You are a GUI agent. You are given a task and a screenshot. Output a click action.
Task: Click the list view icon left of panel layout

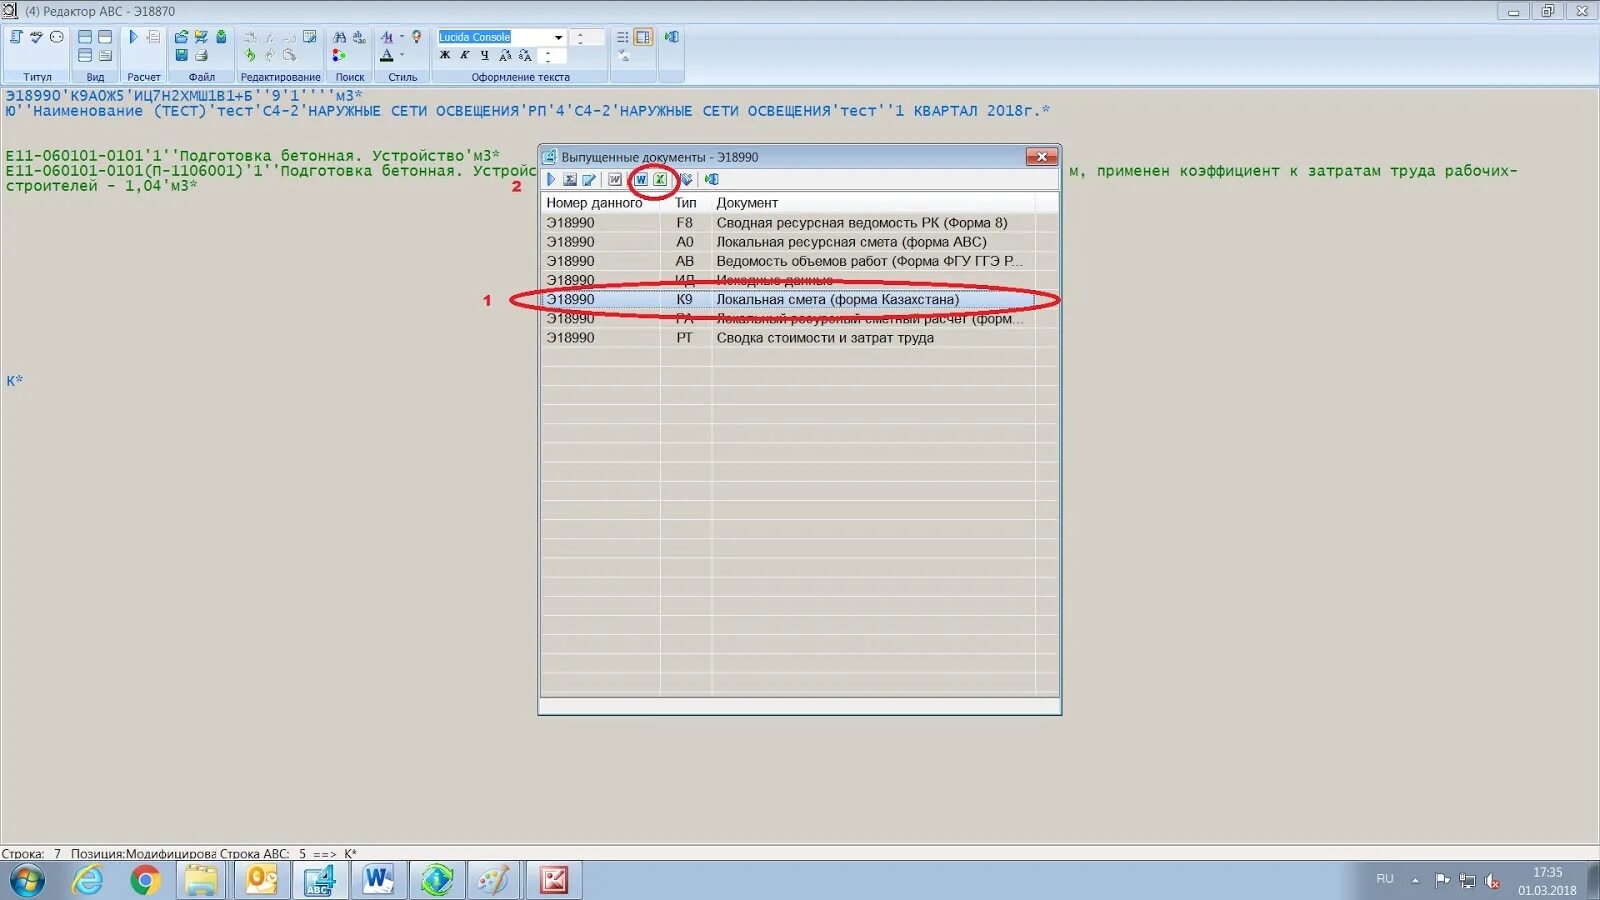click(x=622, y=37)
